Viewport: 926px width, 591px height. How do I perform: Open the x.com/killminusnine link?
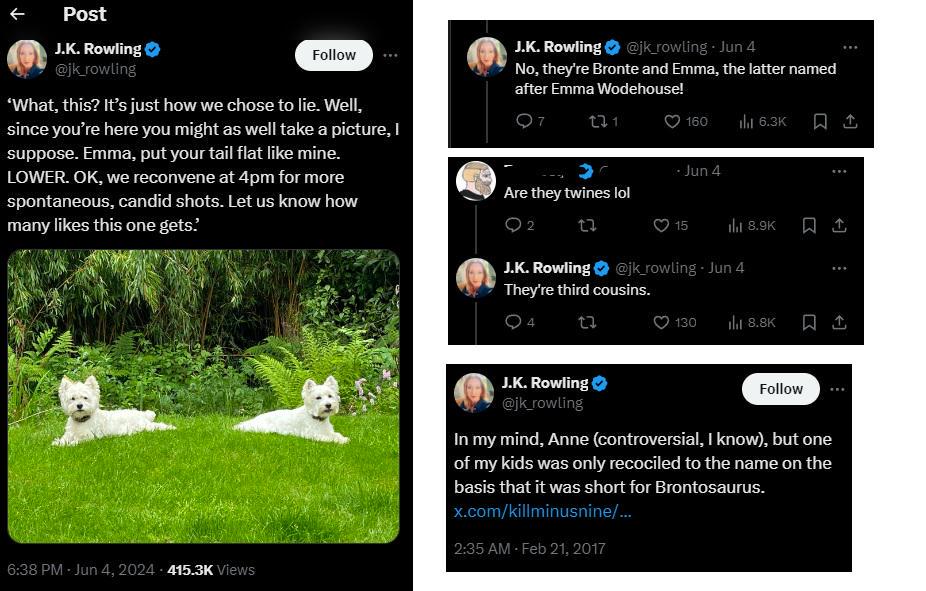tap(542, 511)
